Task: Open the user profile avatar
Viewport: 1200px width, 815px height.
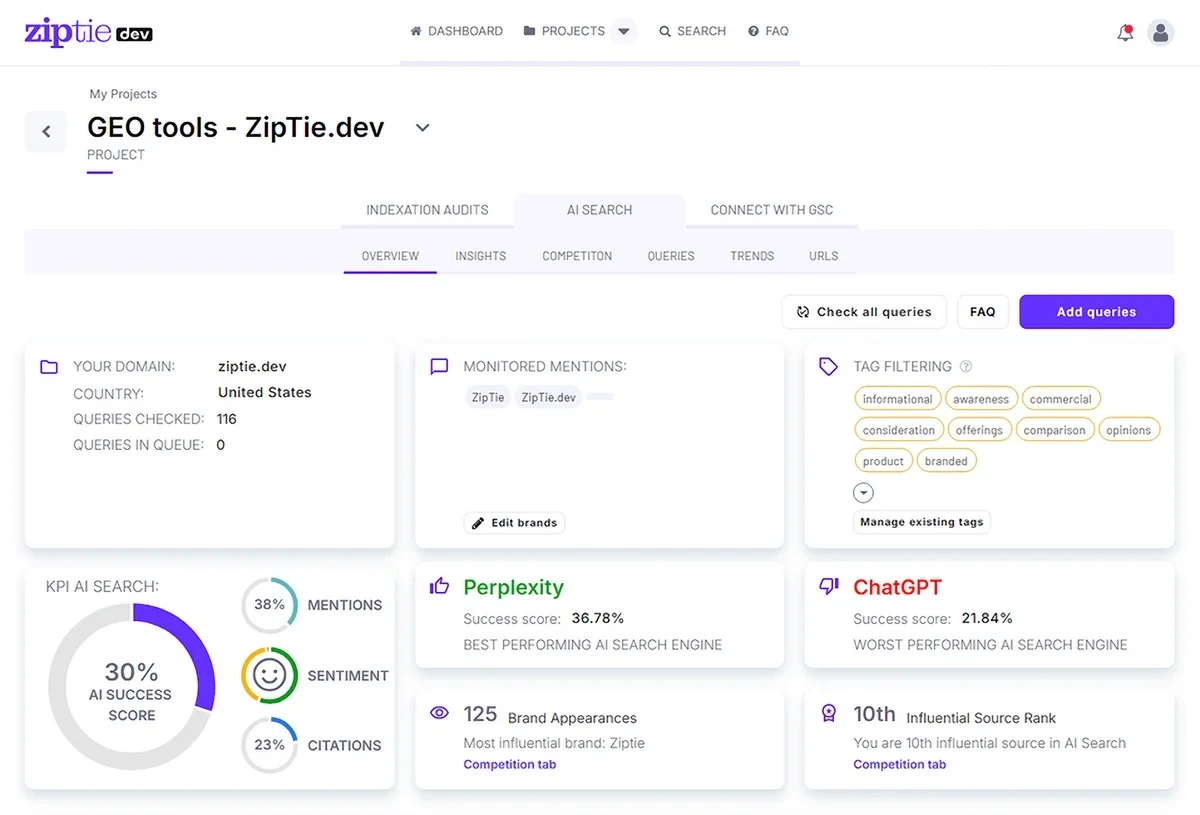Action: [1160, 32]
